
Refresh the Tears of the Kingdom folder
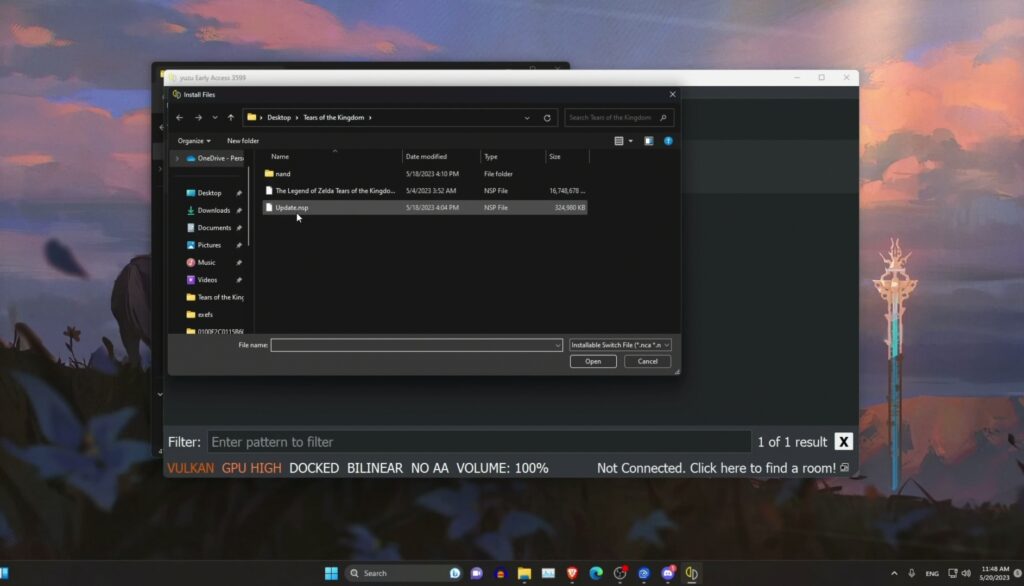(x=547, y=118)
